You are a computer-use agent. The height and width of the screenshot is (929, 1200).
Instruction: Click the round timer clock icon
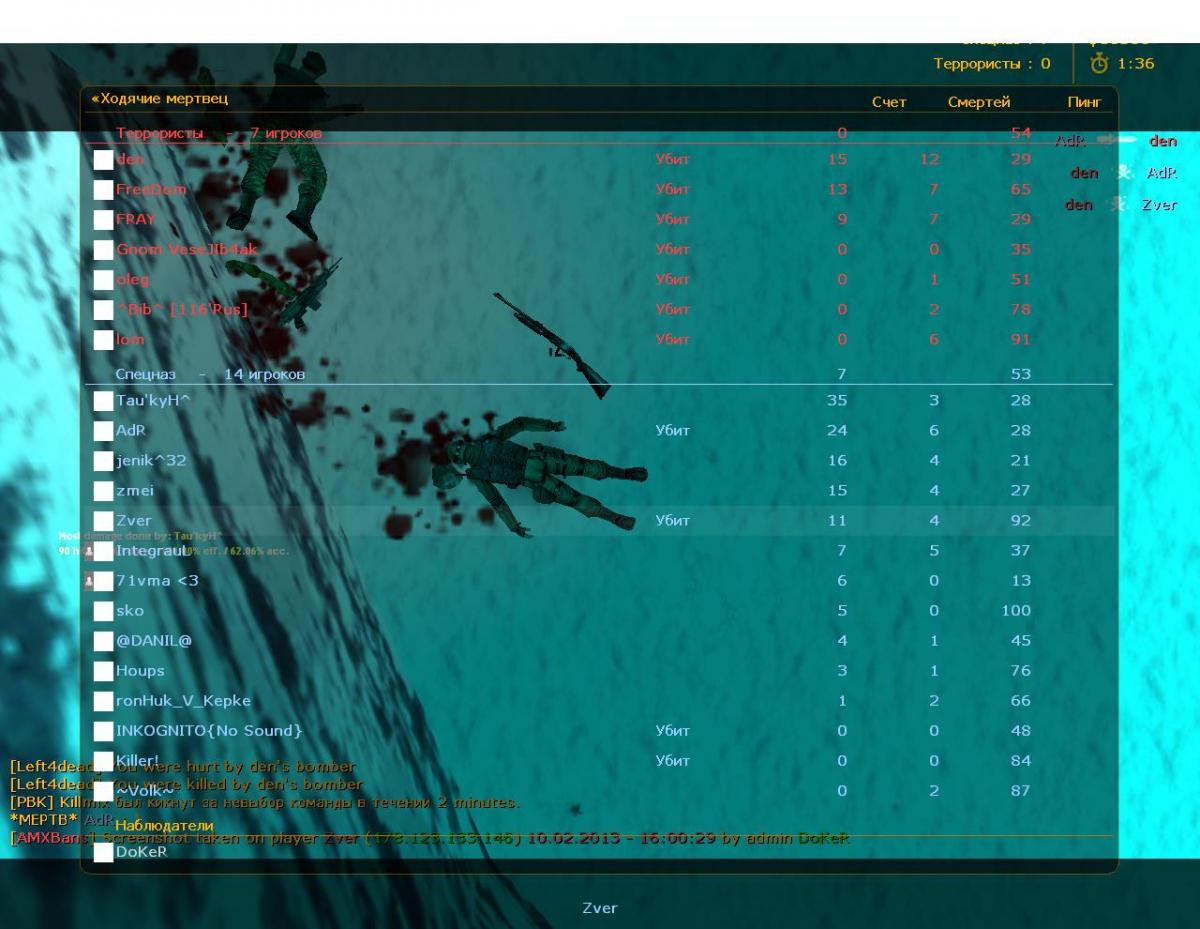(x=1099, y=63)
